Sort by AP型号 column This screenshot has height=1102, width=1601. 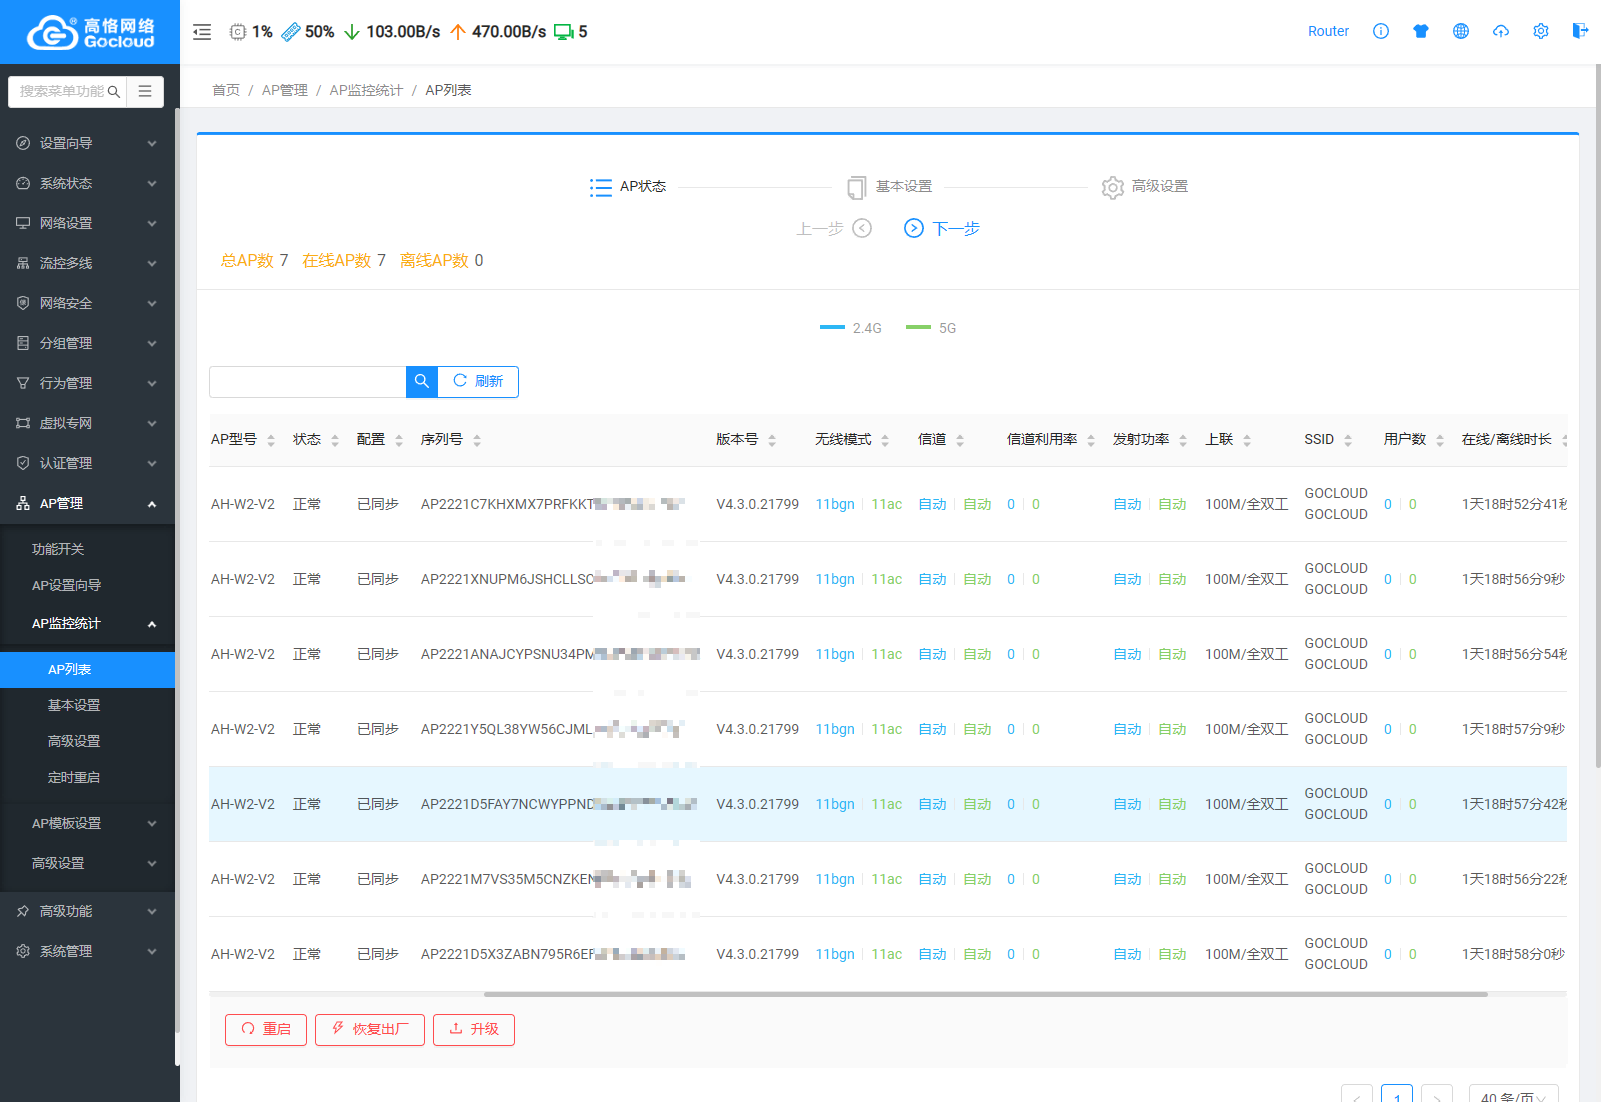[271, 440]
